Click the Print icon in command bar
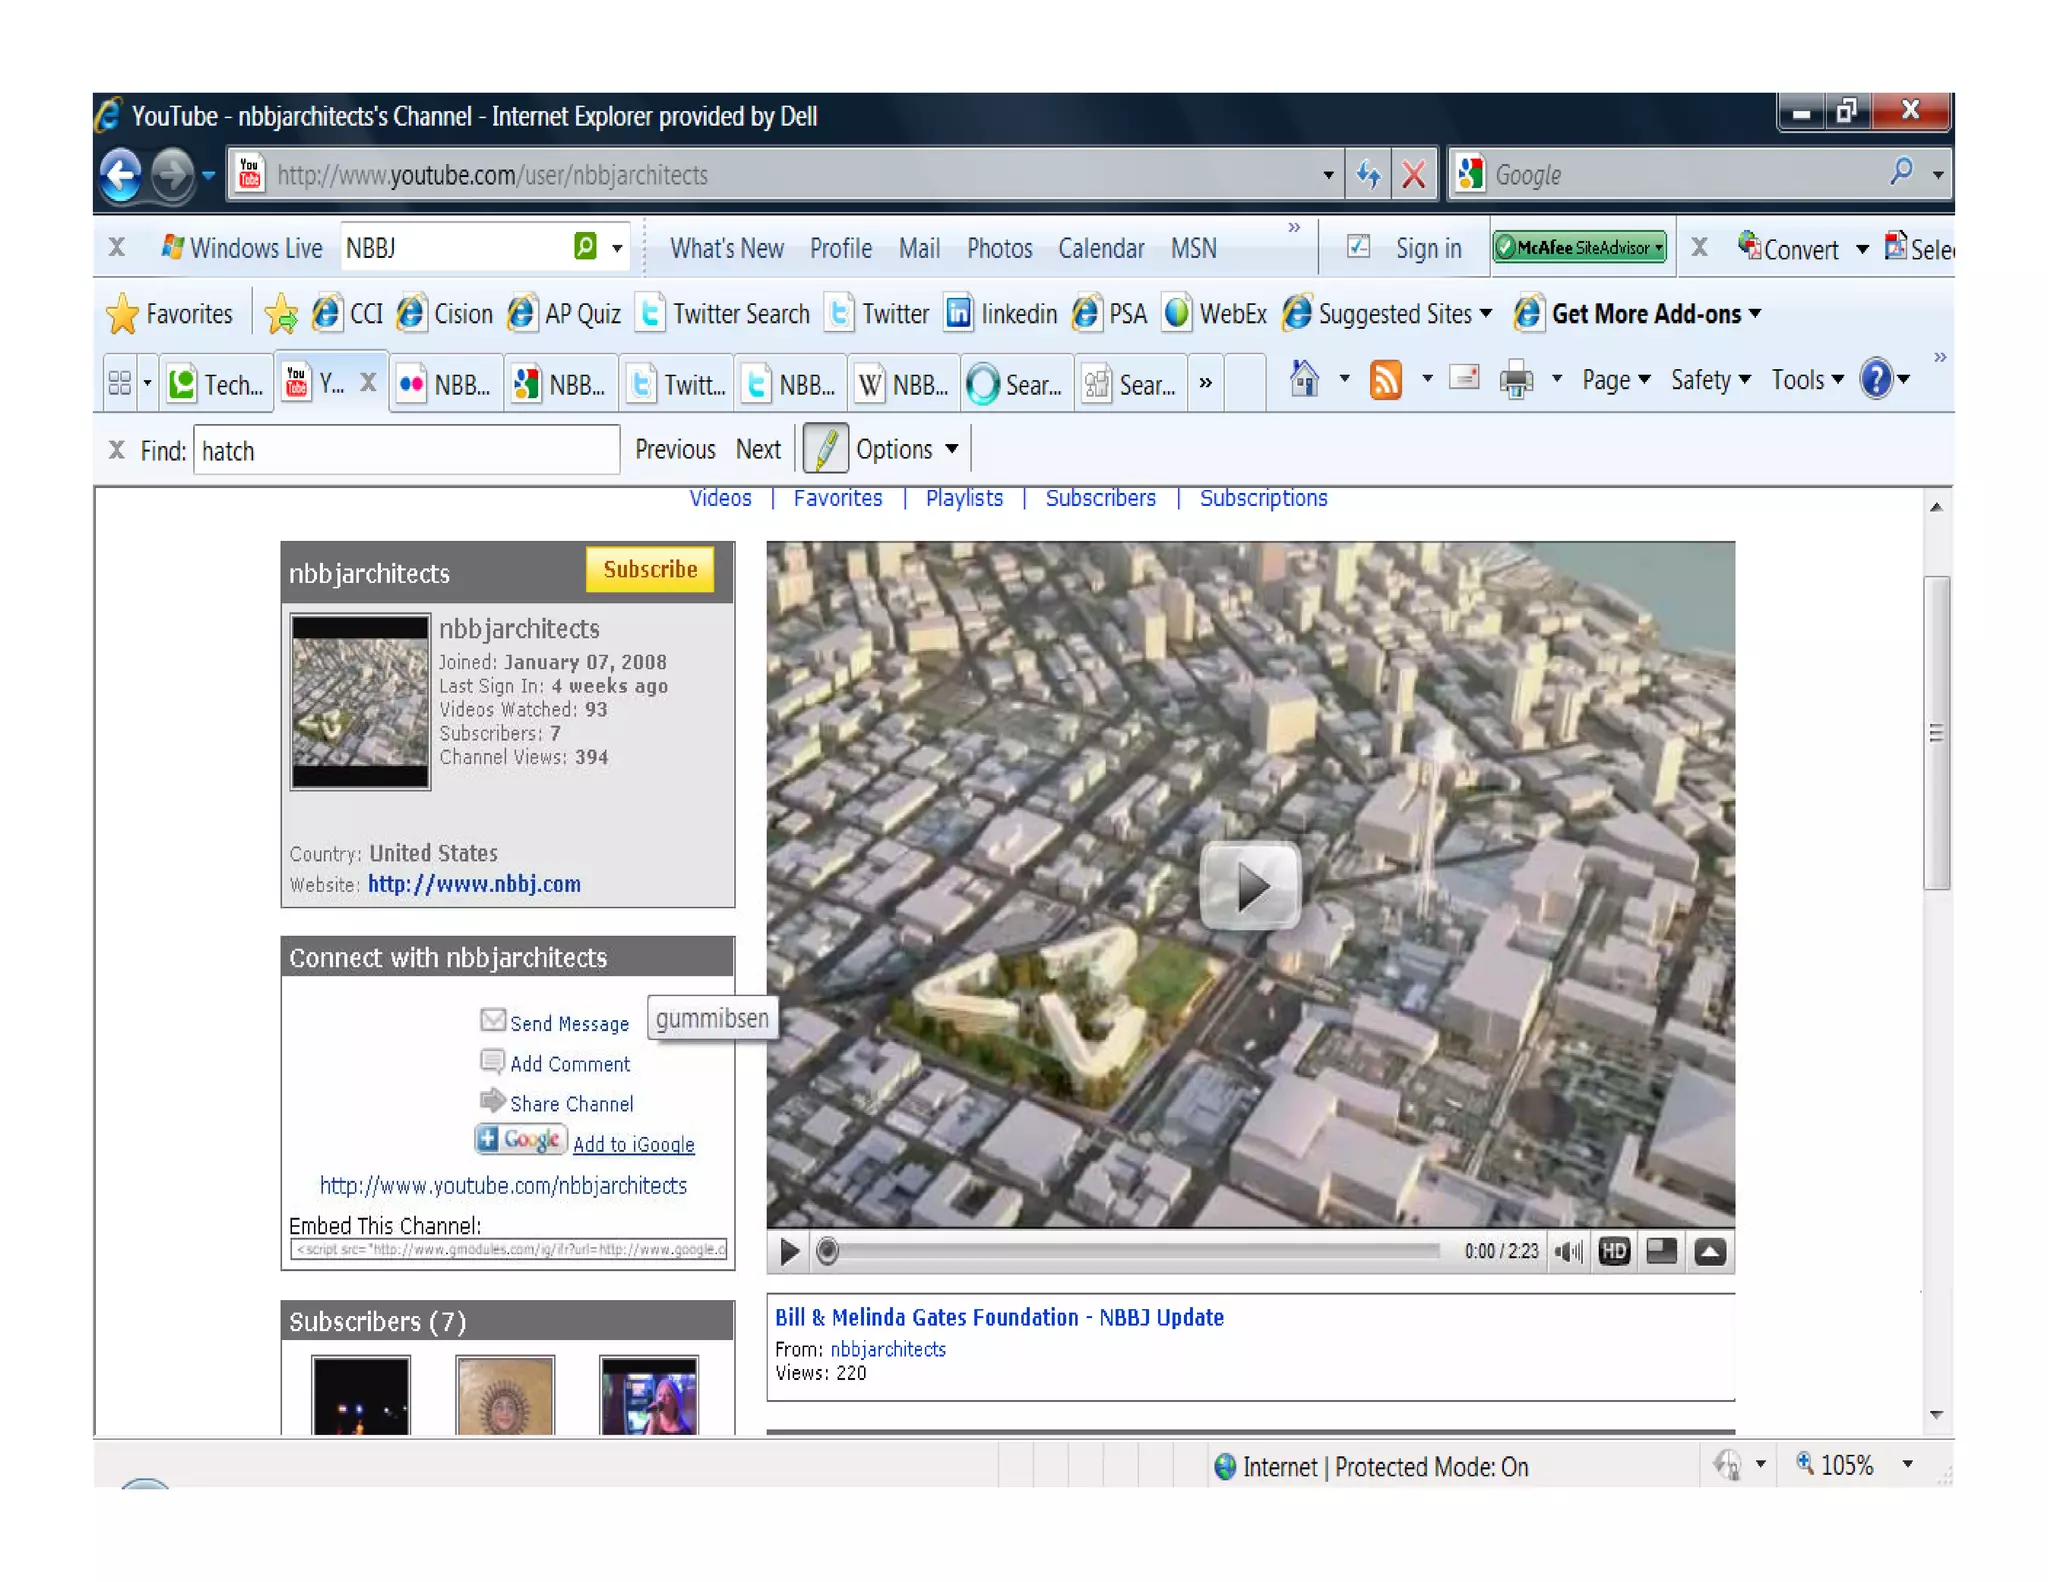This screenshot has height=1582, width=2048. pyautogui.click(x=1516, y=380)
